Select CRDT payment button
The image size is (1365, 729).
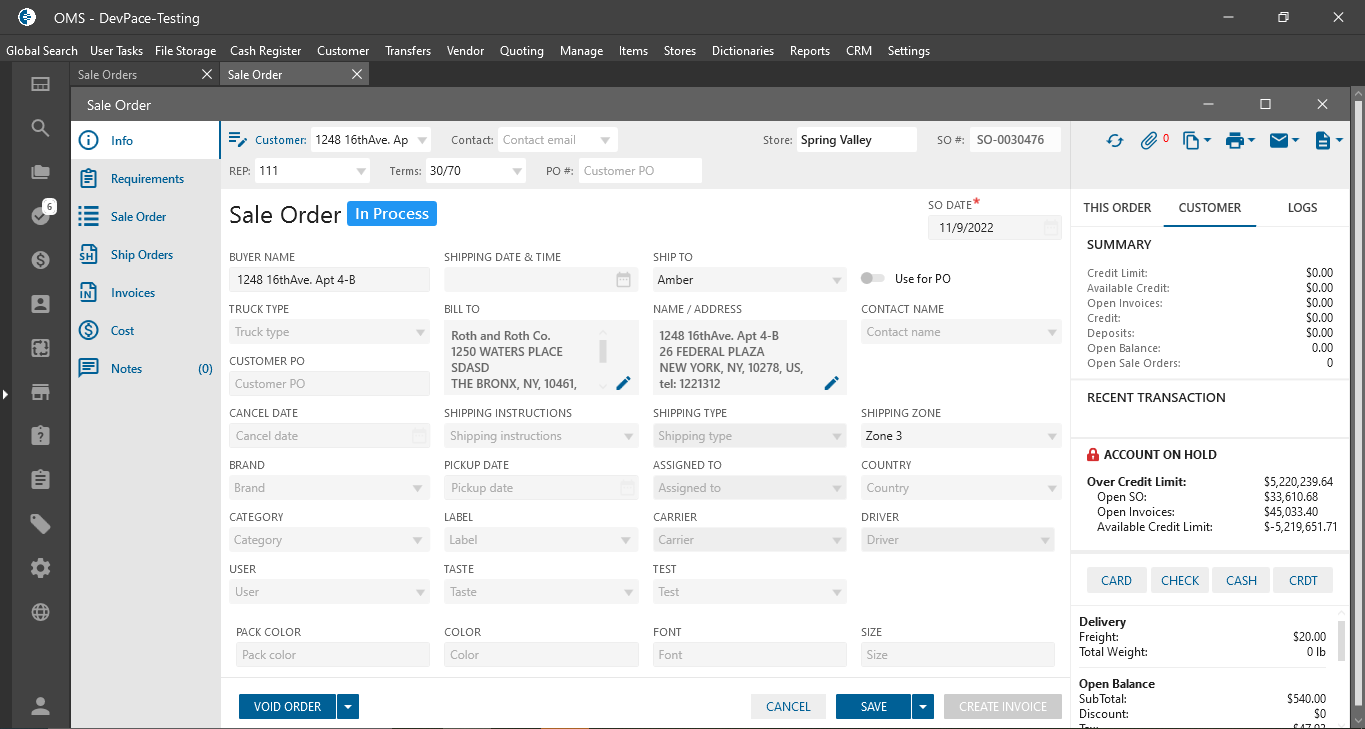pos(1304,580)
